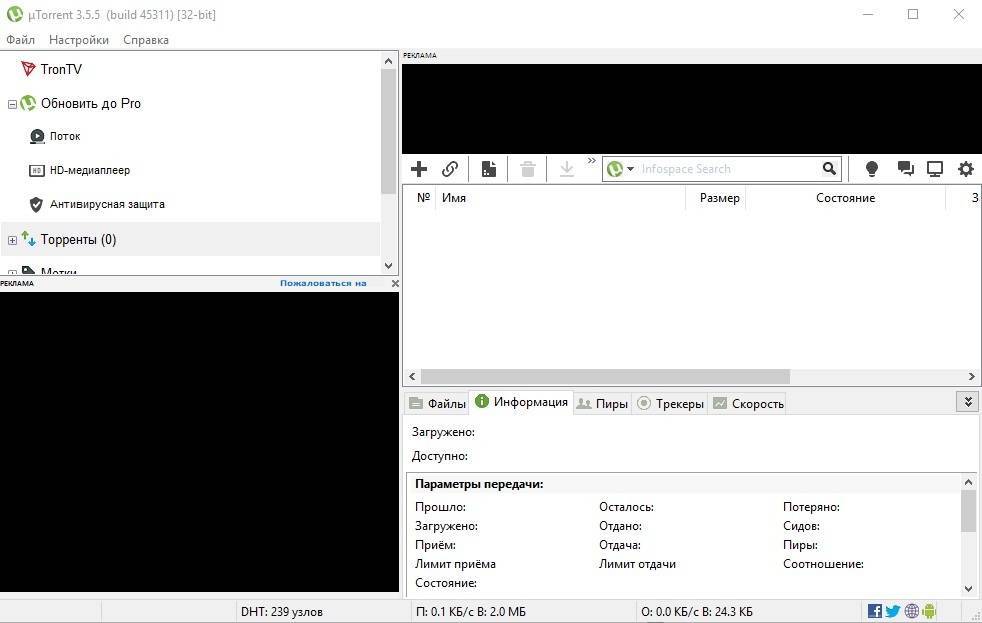This screenshot has width=982, height=623.
Task: Click the Пожаловаться на link
Action: point(323,283)
